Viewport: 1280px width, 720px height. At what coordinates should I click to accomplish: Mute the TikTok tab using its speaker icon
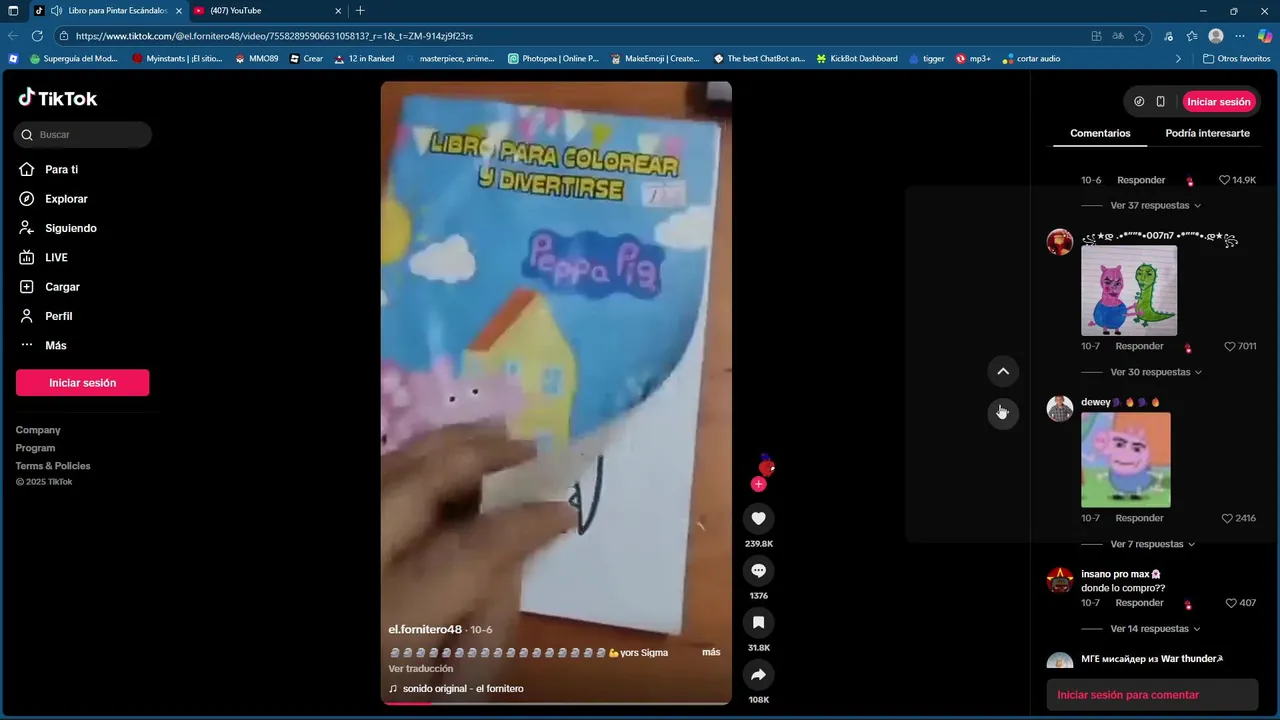[x=56, y=10]
